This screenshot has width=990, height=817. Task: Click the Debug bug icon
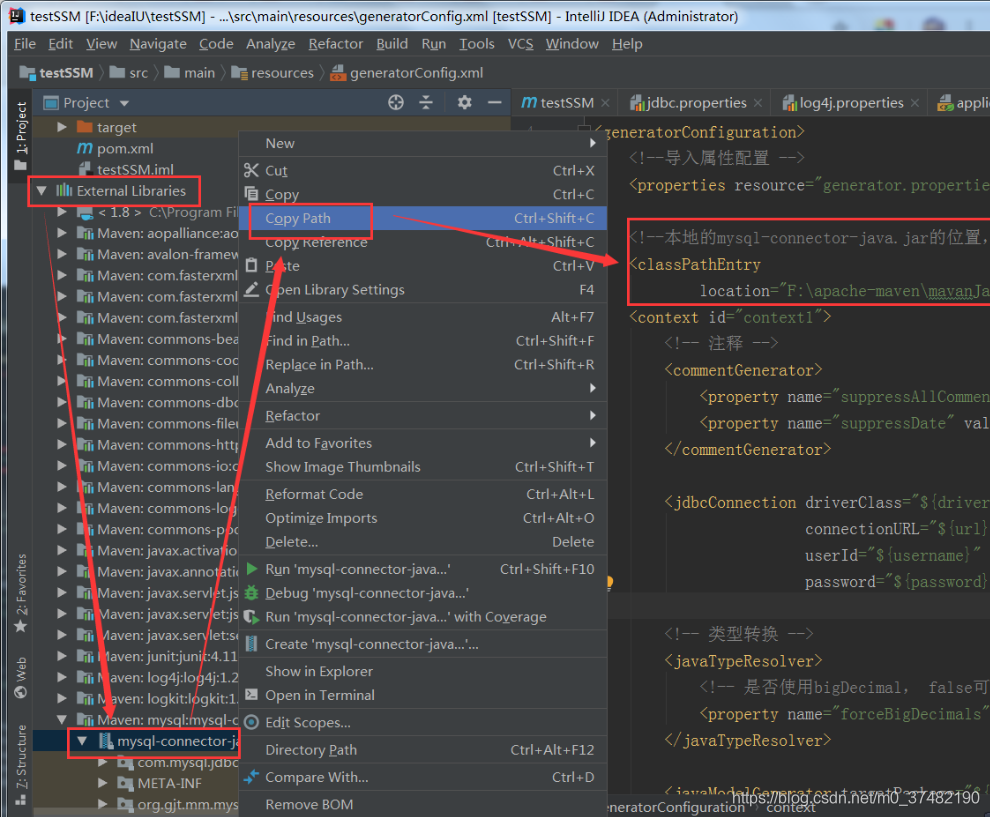(x=251, y=593)
